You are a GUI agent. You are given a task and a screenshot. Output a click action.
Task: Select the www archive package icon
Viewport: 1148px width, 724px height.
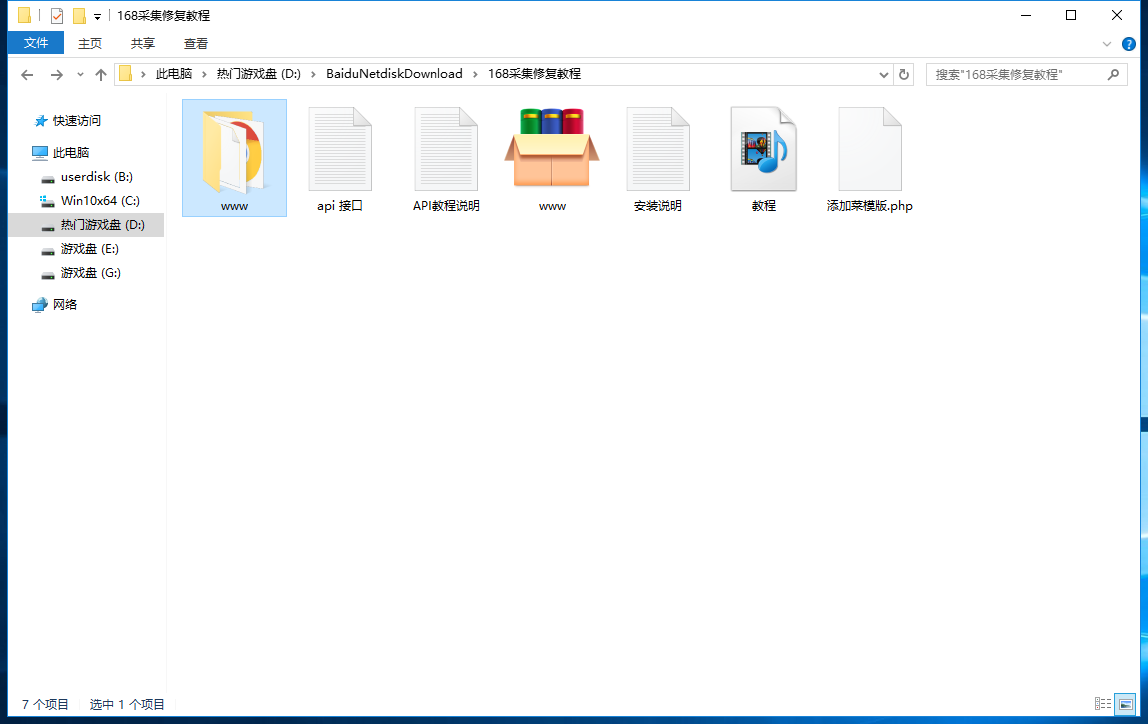pyautogui.click(x=552, y=150)
